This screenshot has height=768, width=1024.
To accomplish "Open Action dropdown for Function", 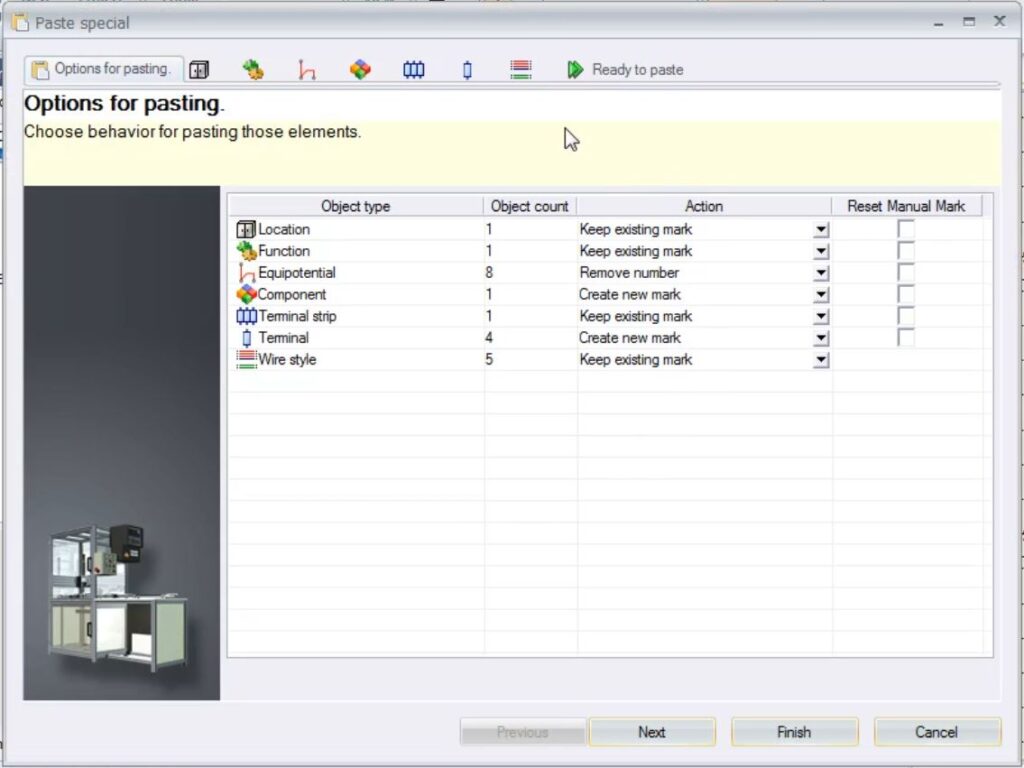I will (x=822, y=251).
